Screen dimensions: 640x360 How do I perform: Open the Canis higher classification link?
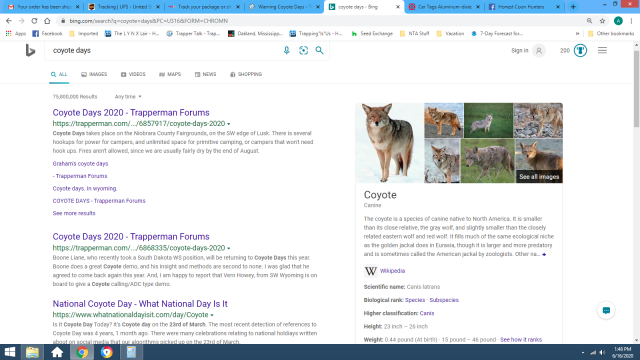tap(427, 313)
